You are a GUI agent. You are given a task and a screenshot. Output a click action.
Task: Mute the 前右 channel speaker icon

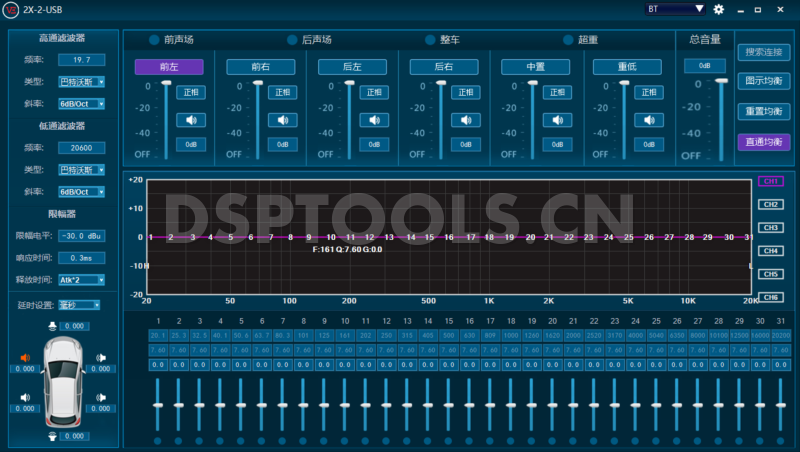pyautogui.click(x=283, y=120)
